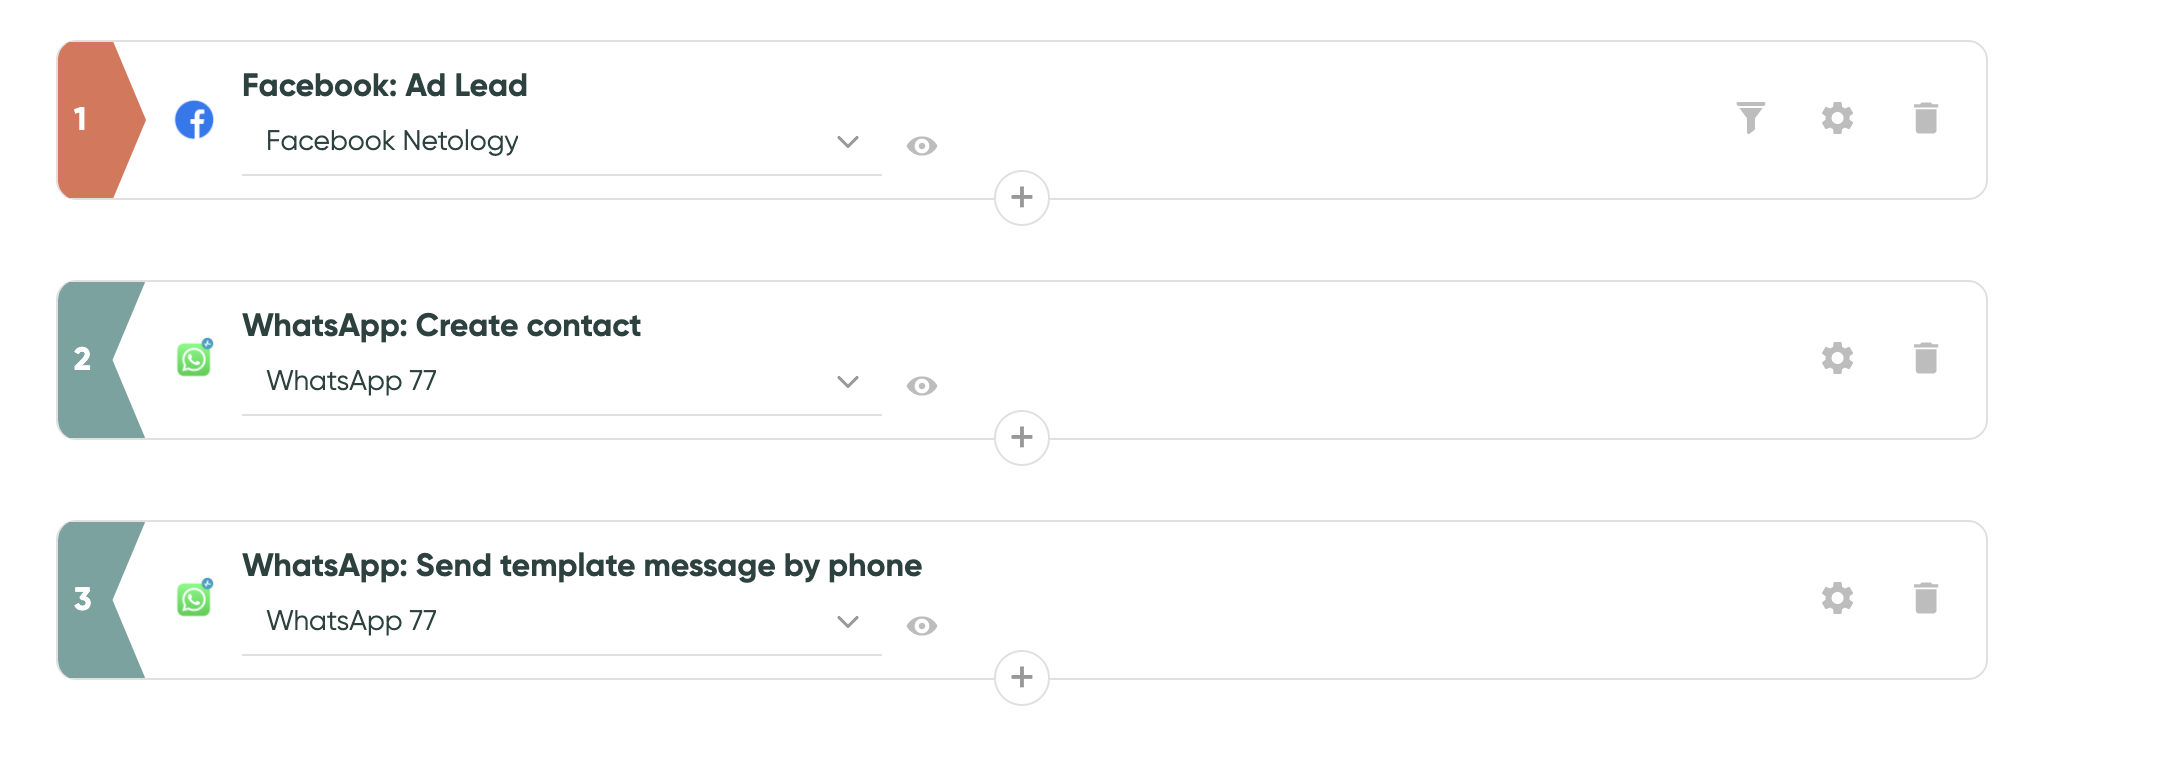This screenshot has width=2171, height=761.
Task: Click the WhatsApp icon on step 3
Action: coord(193,598)
